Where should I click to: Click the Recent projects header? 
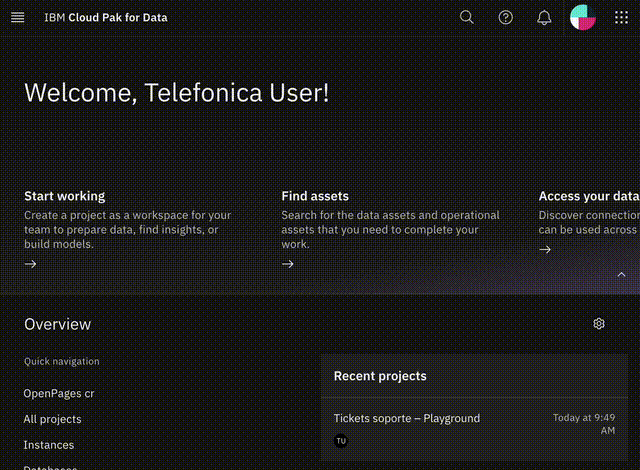[x=380, y=376]
